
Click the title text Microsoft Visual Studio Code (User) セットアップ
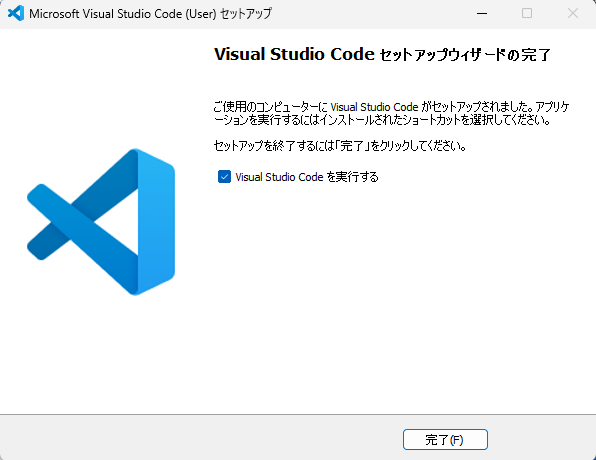pyautogui.click(x=151, y=14)
